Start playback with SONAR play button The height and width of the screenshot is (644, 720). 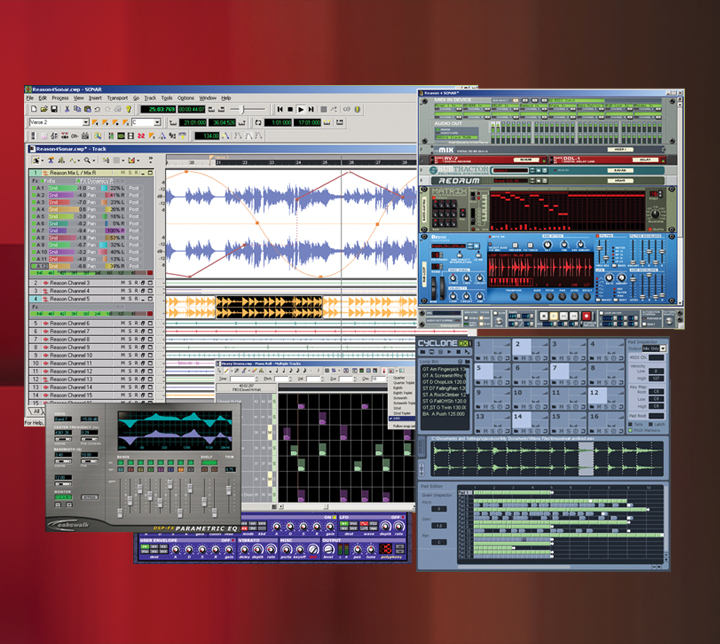301,109
